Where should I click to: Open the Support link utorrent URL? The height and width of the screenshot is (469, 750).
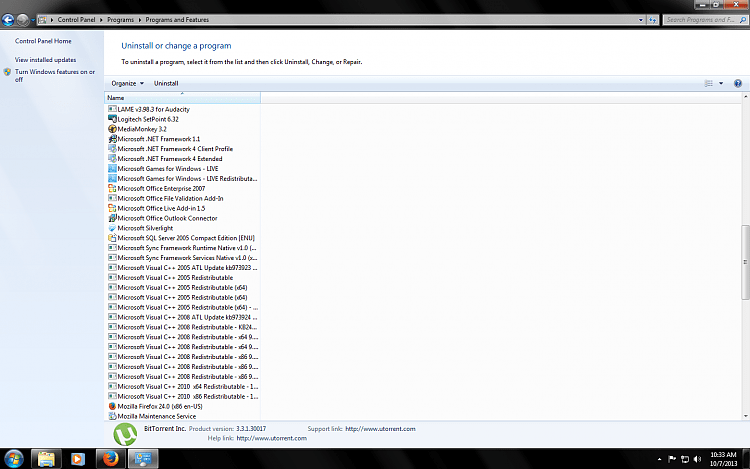(380, 429)
